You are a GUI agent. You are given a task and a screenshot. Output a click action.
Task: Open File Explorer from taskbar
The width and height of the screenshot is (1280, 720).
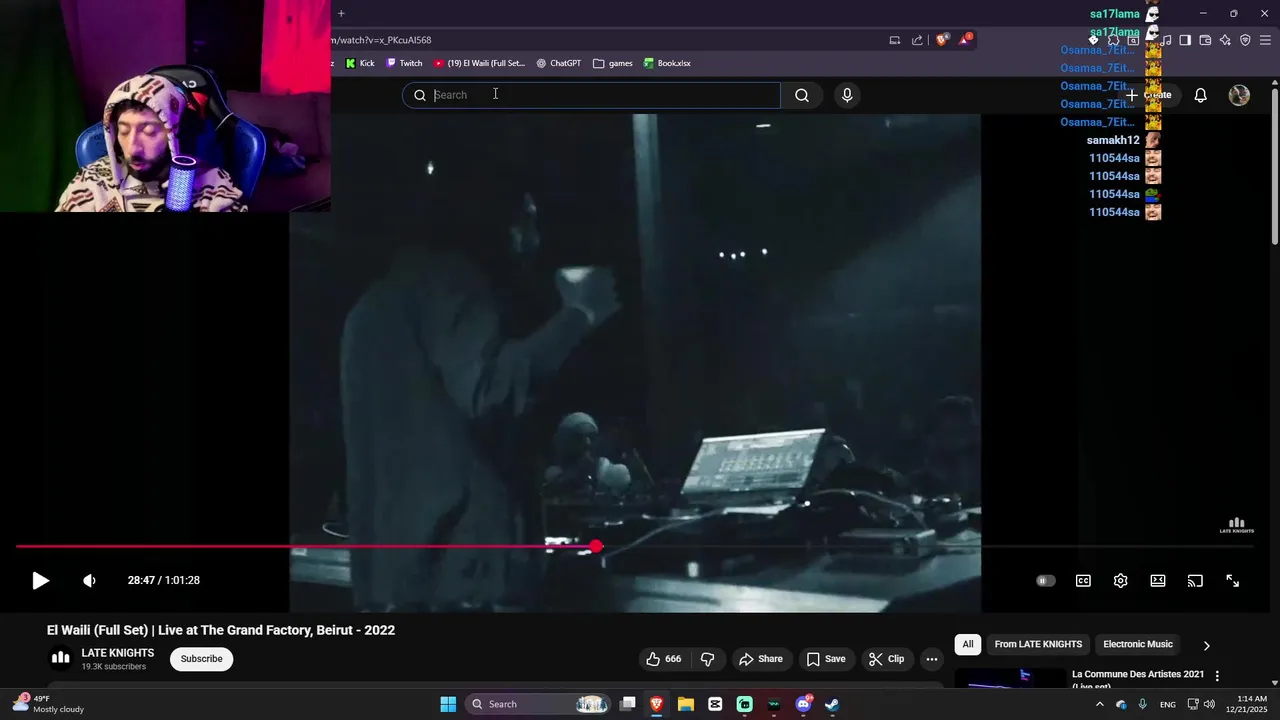click(x=686, y=704)
